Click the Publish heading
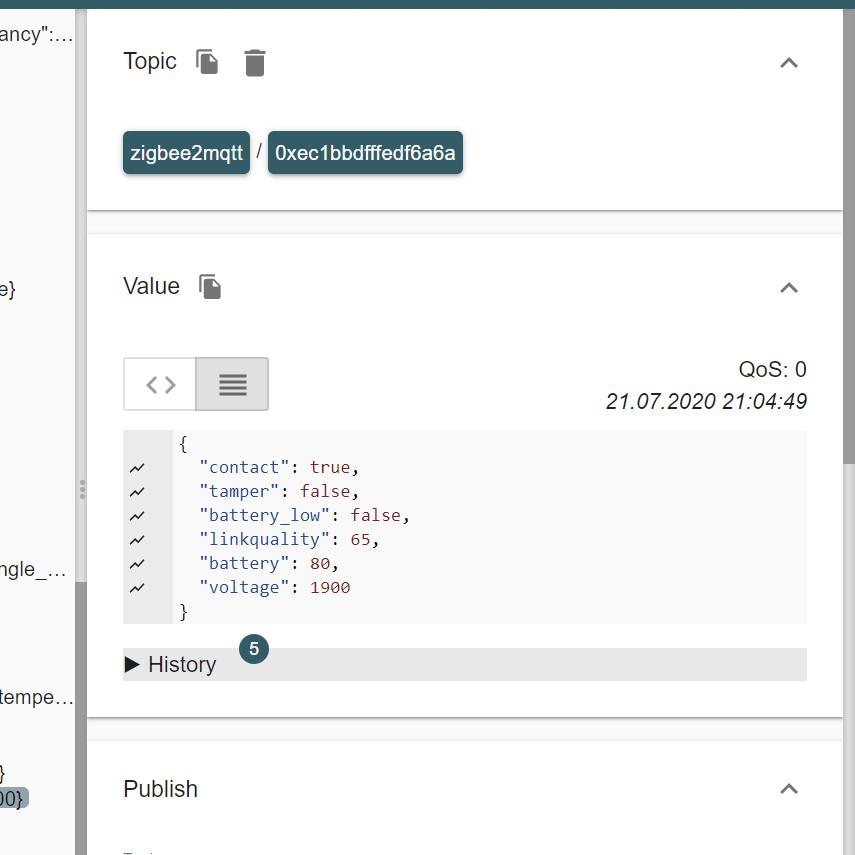Image resolution: width=855 pixels, height=855 pixels. click(160, 789)
